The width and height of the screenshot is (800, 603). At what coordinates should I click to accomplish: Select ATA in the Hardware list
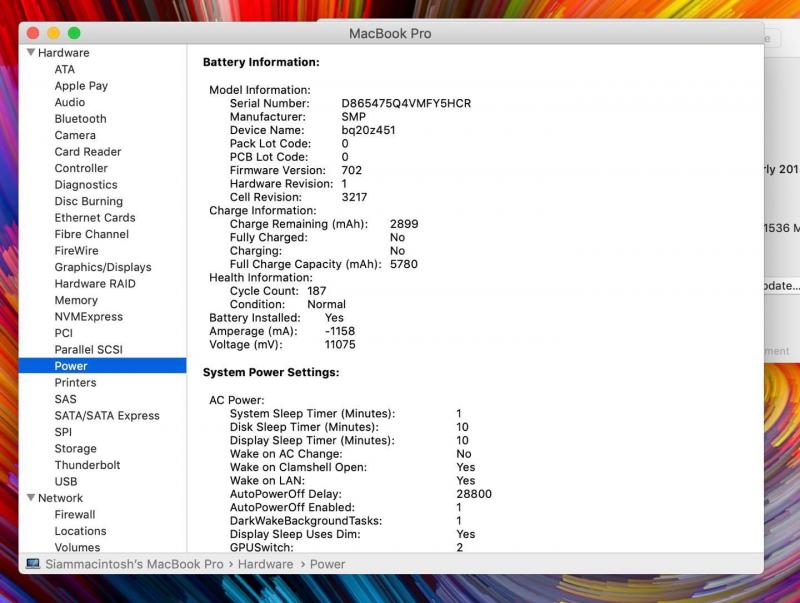pyautogui.click(x=65, y=69)
